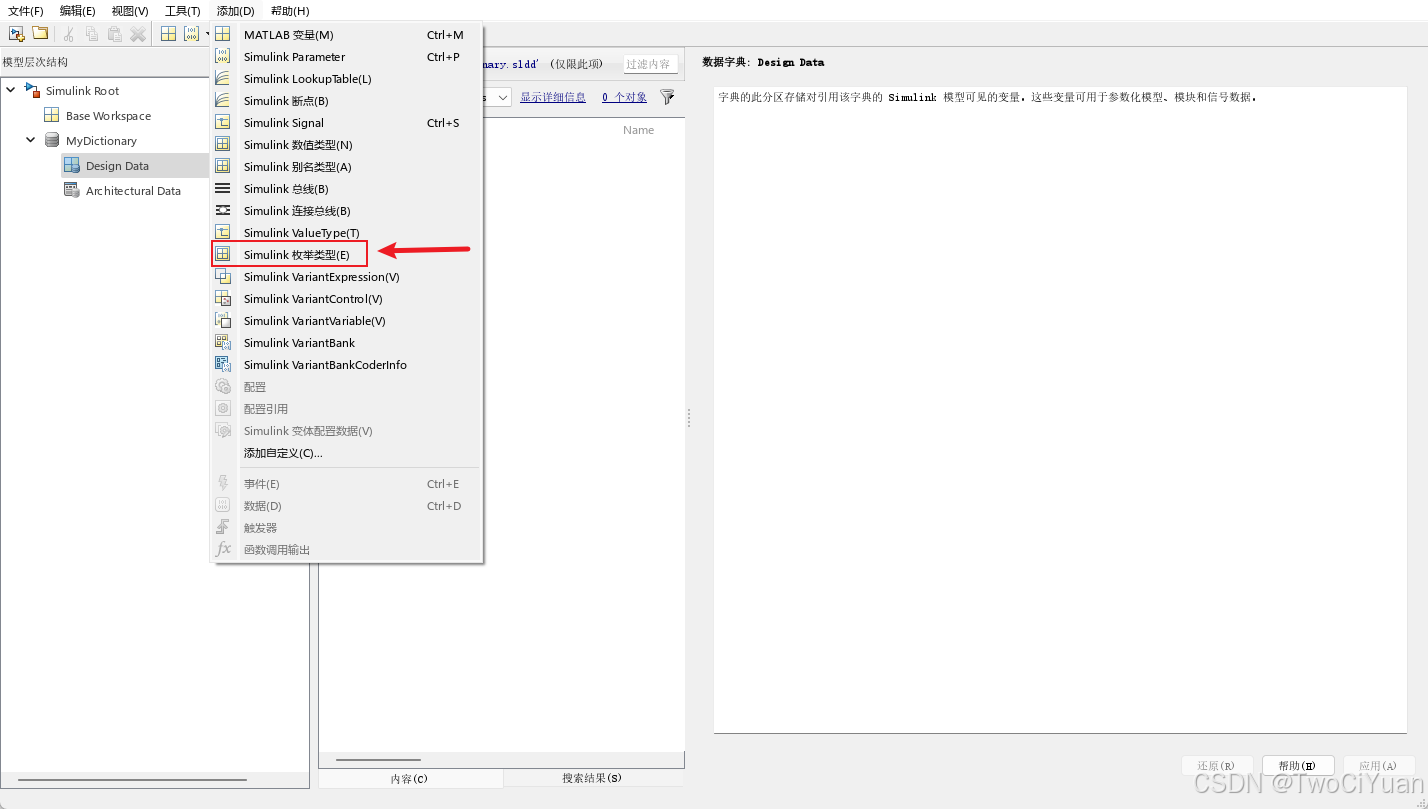Viewport: 1428px width, 809px height.
Task: Open the column view dropdown
Action: click(502, 97)
